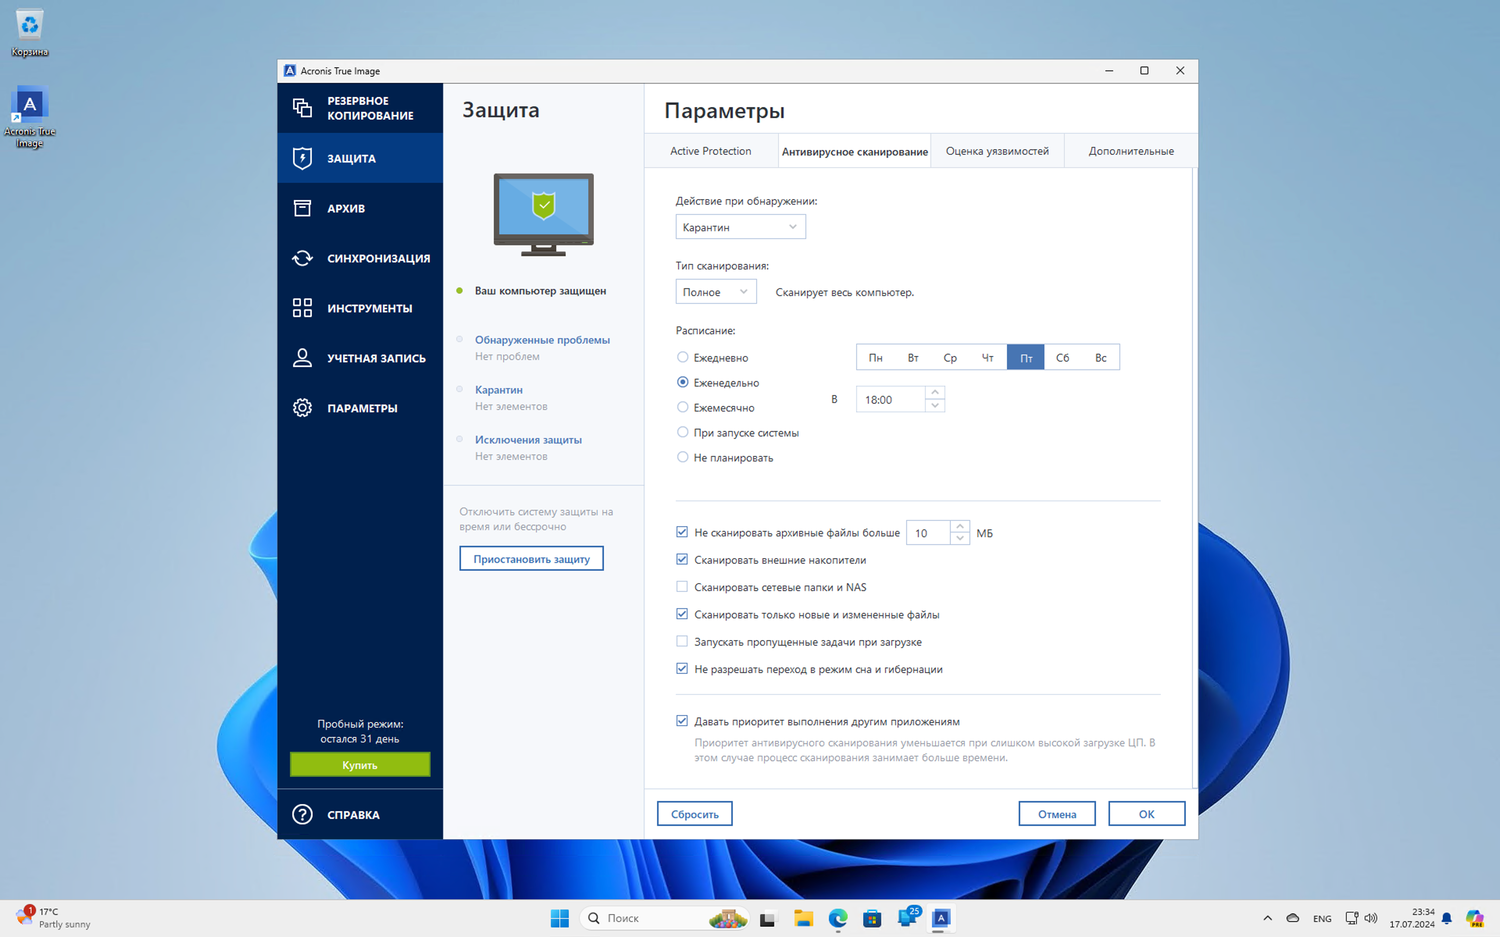1500x937 pixels.
Task: Open the Резервное копирование section in the sidebar
Action: tap(360, 108)
